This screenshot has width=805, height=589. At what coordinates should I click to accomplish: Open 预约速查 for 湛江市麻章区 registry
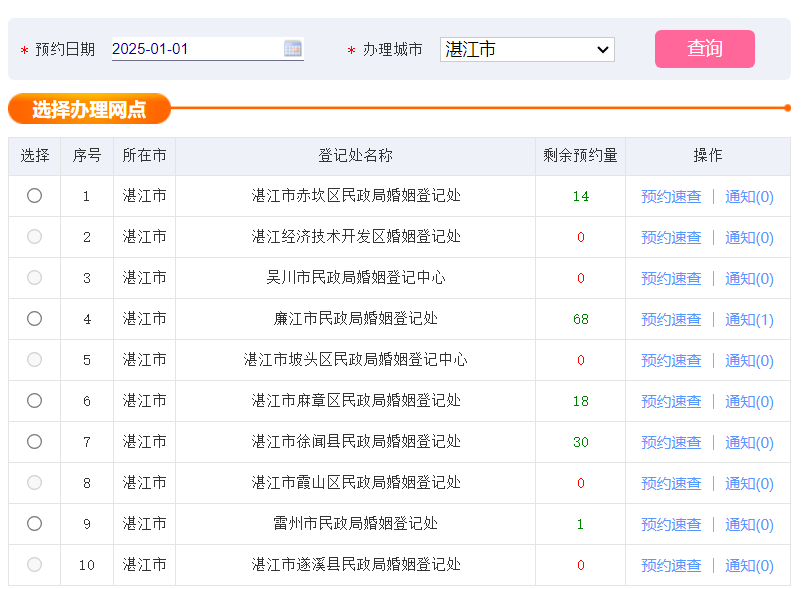pos(671,402)
